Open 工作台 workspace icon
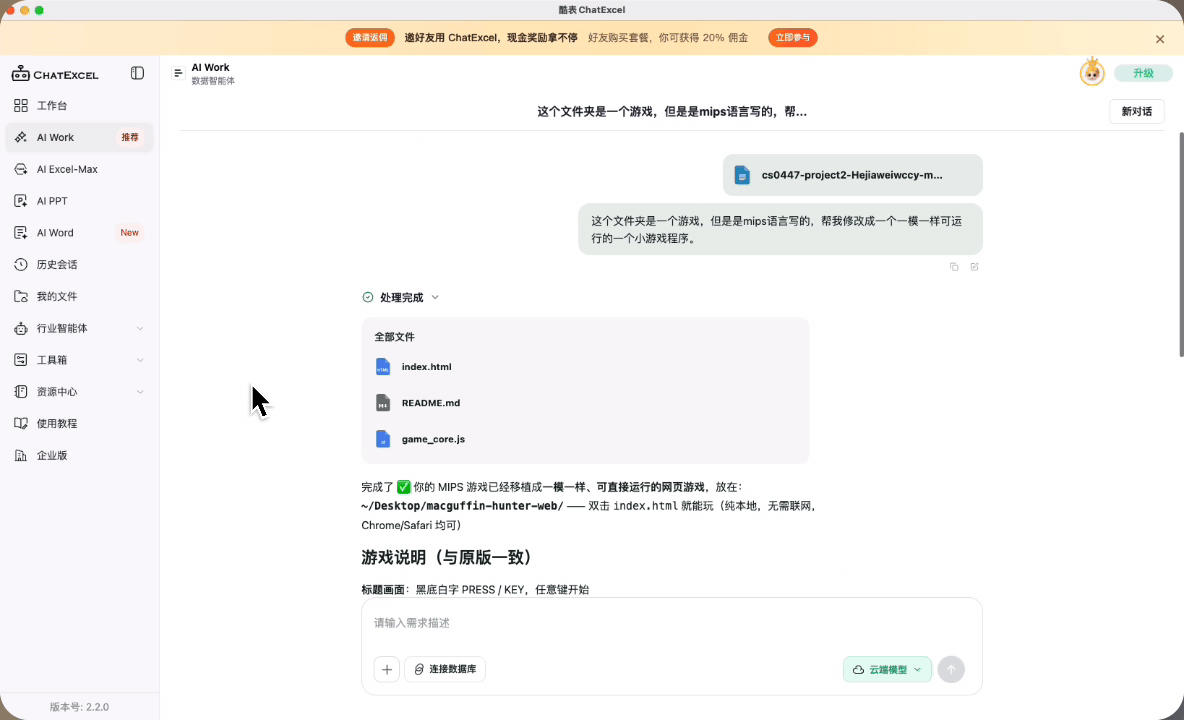Viewport: 1184px width, 720px height. click(x=21, y=106)
